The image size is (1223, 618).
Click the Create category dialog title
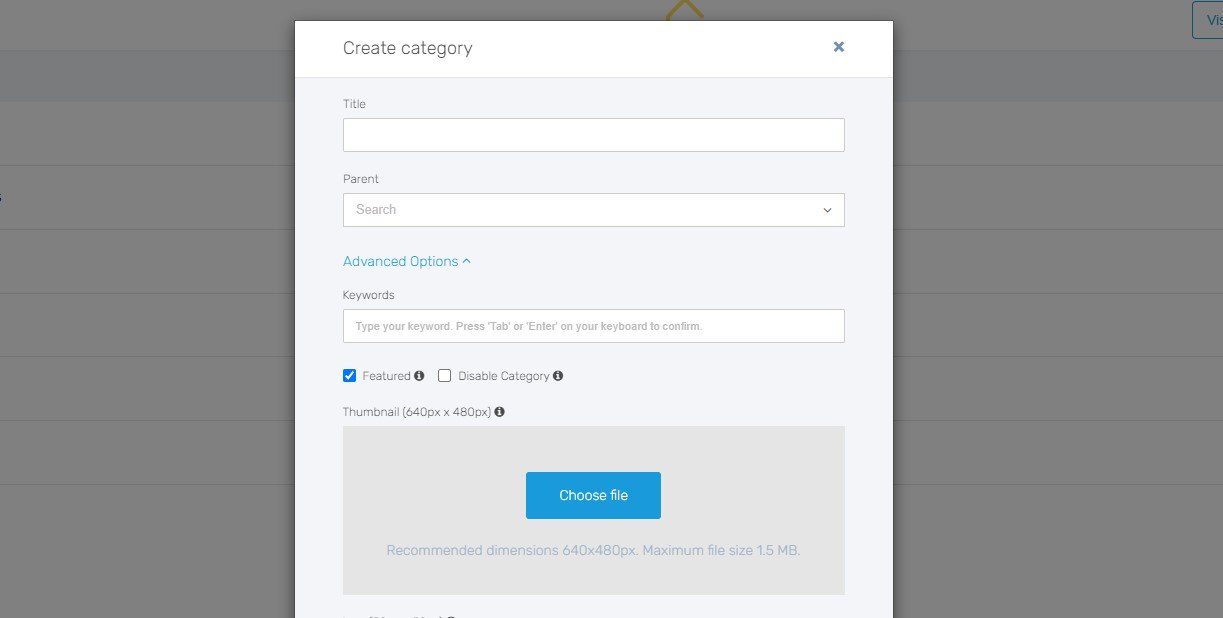coord(408,47)
